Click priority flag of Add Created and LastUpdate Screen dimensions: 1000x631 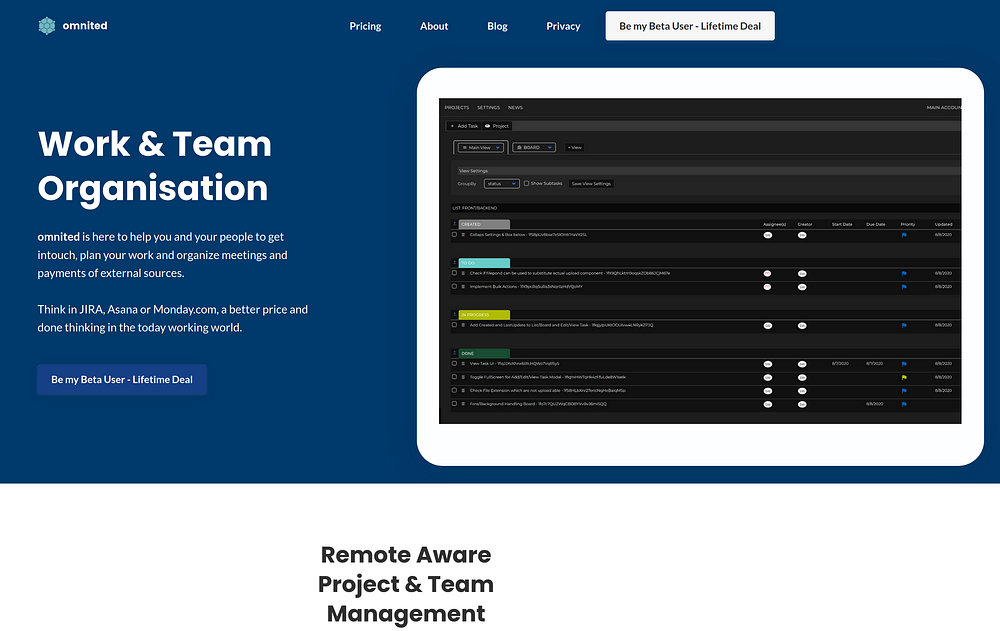coord(904,326)
